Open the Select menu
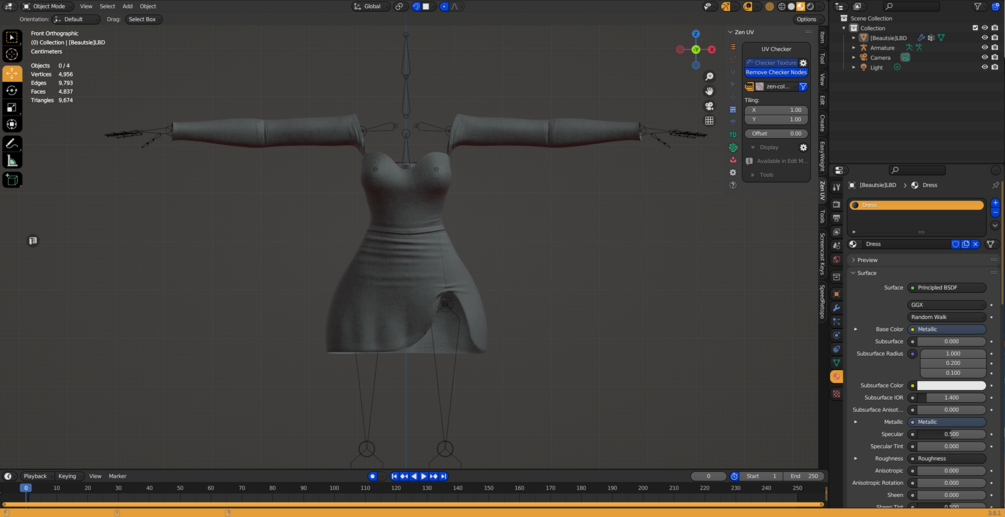1005x517 pixels. (x=107, y=6)
